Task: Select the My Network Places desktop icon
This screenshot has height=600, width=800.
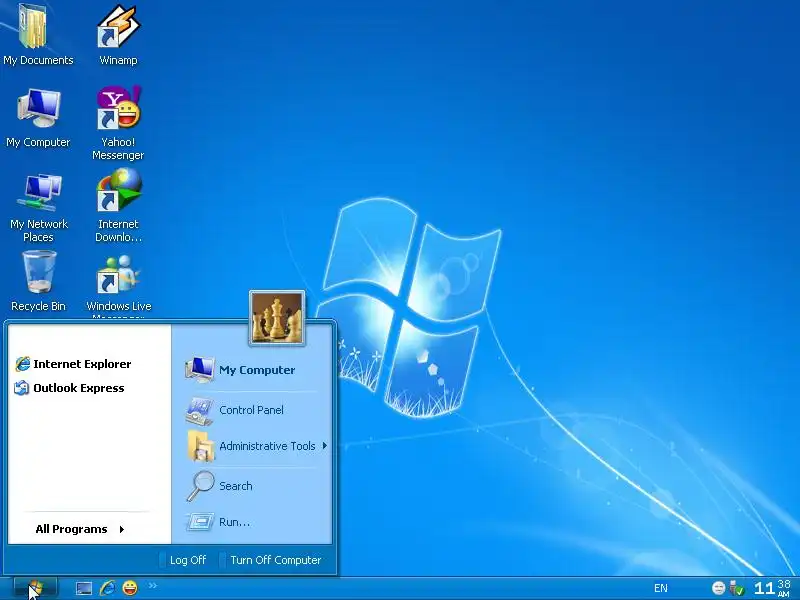Action: [38, 208]
